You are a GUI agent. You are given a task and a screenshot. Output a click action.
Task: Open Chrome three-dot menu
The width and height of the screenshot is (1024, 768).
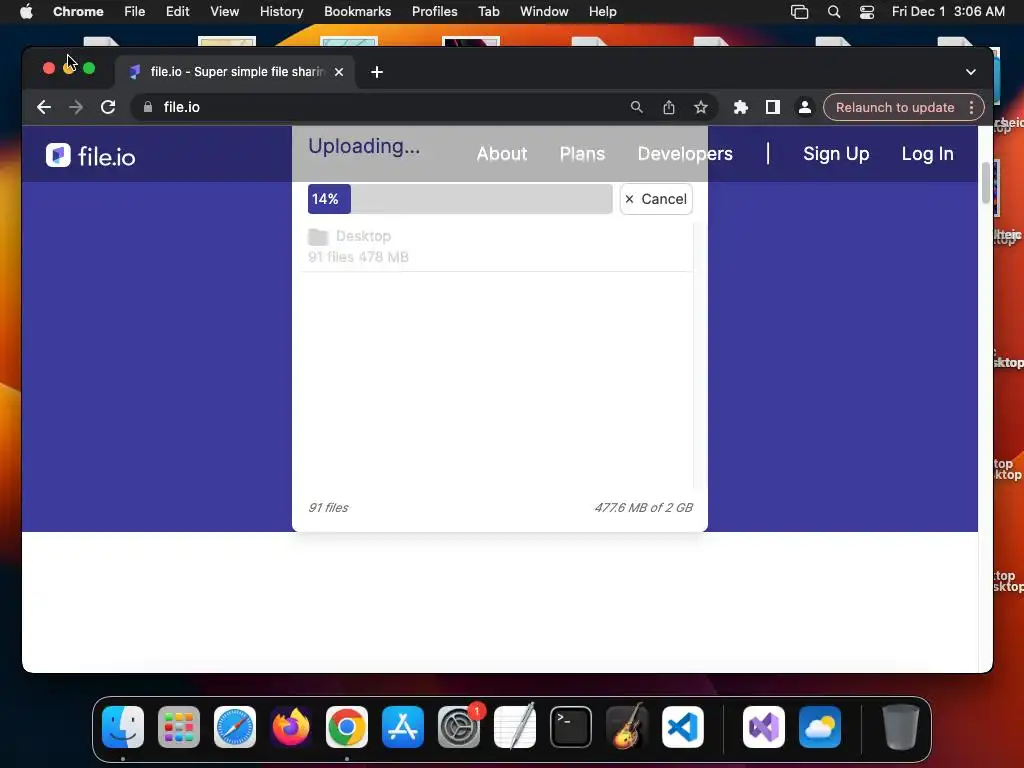click(972, 107)
